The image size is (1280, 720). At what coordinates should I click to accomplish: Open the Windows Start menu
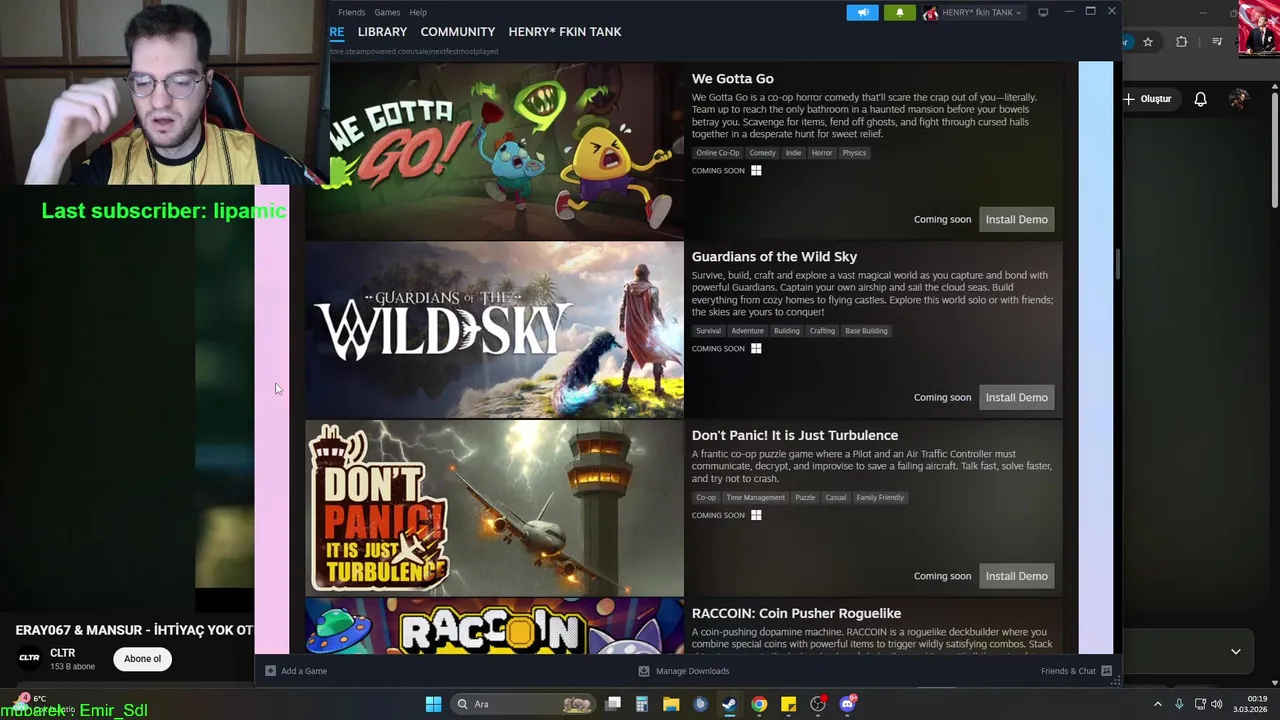point(433,704)
